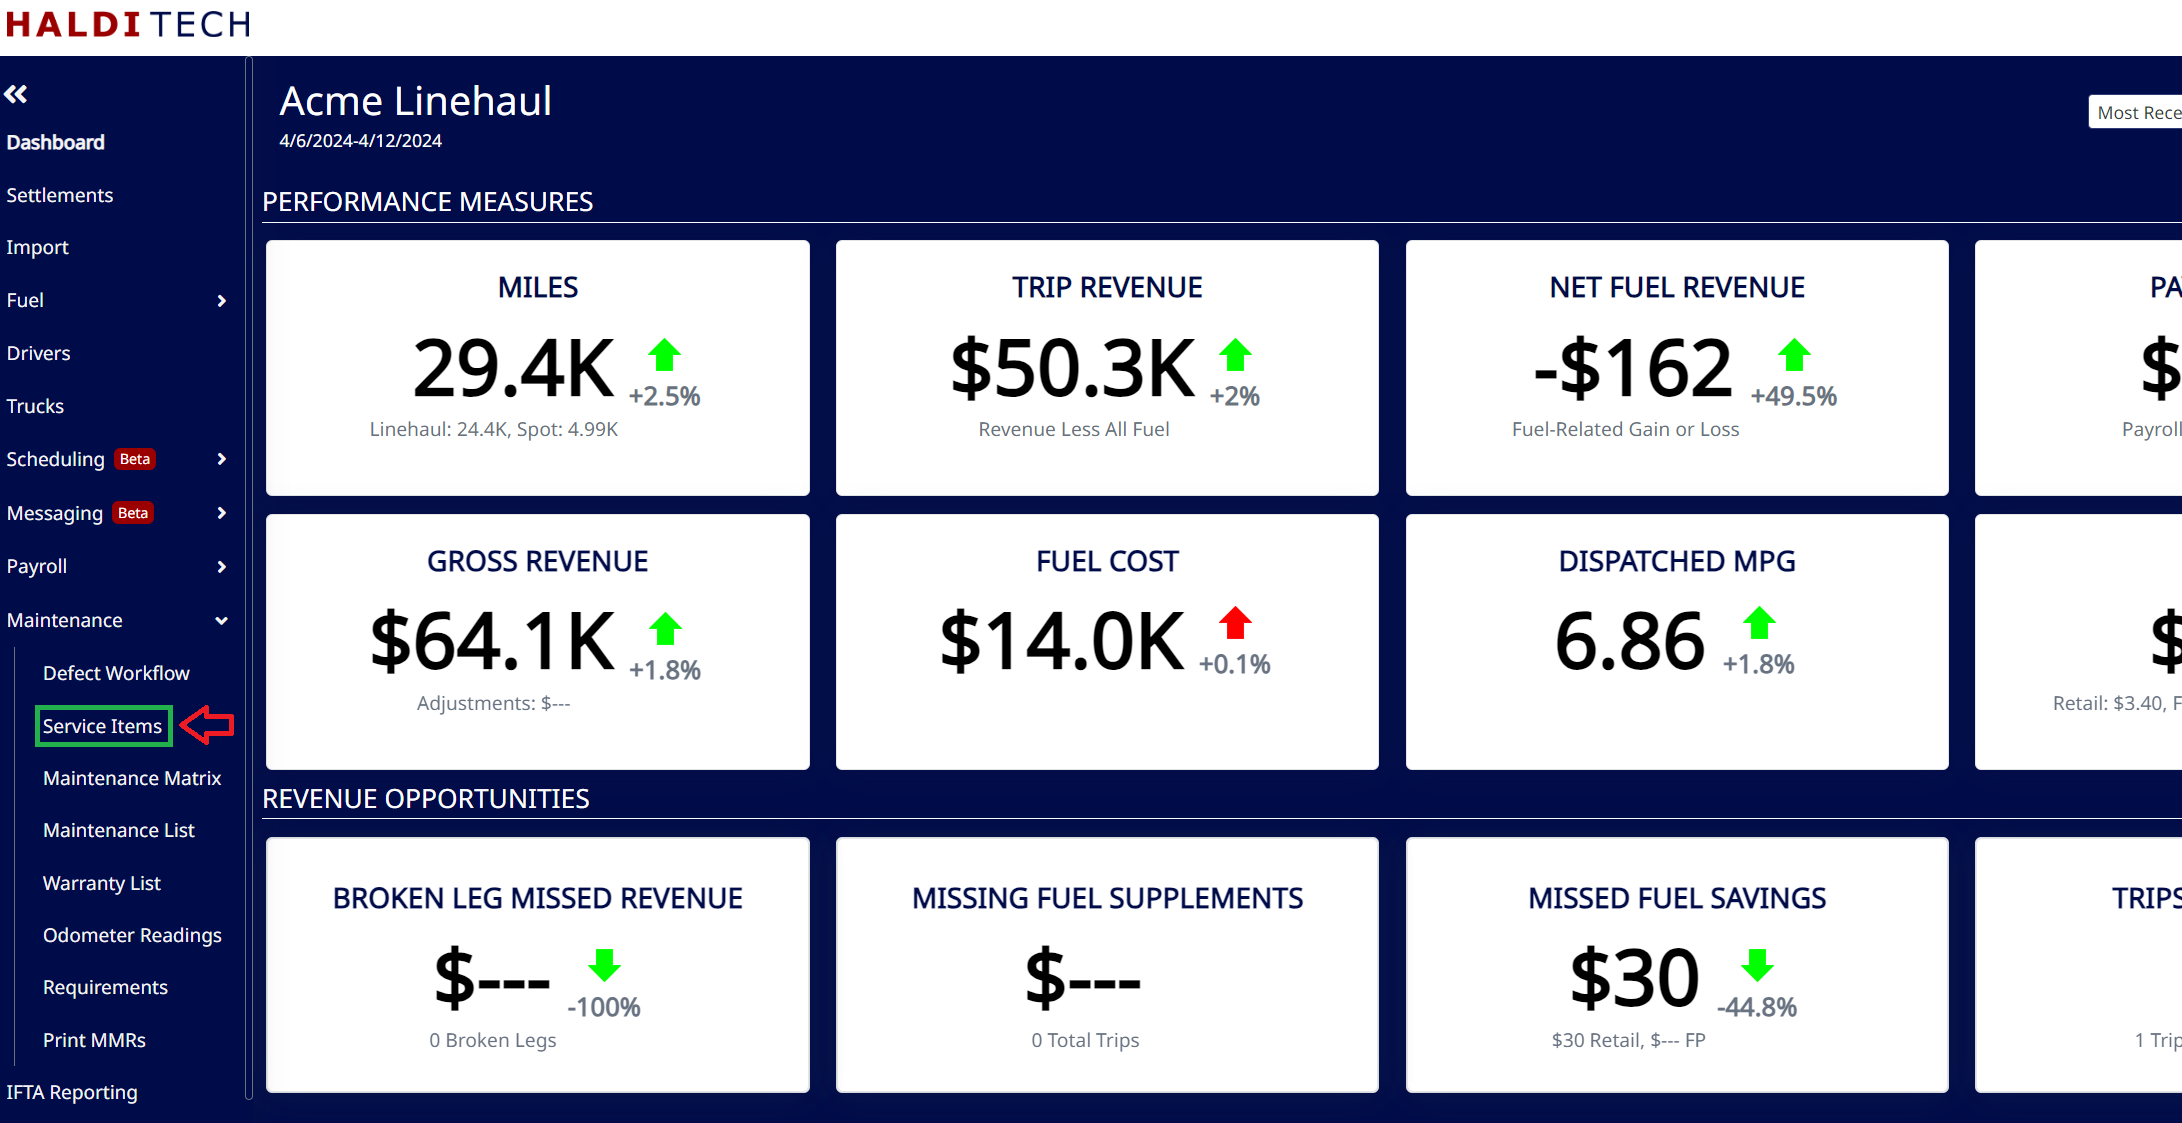Expand the Fuel submenu chevron
This screenshot has height=1123, width=2182.
pos(221,301)
